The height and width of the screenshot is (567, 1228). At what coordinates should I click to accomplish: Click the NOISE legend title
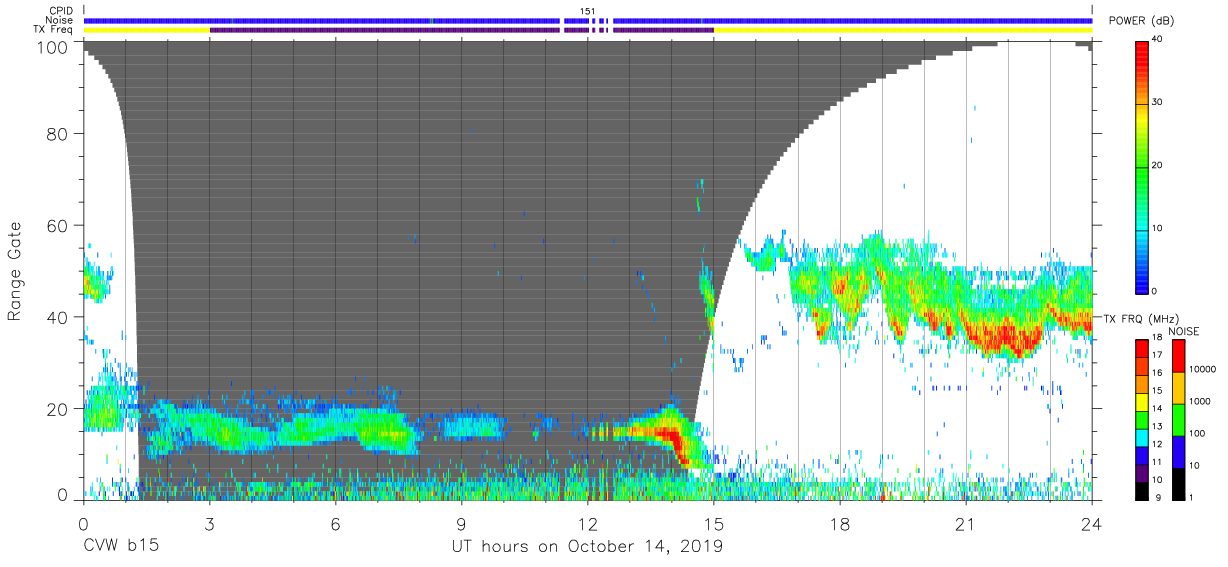[x=1185, y=331]
